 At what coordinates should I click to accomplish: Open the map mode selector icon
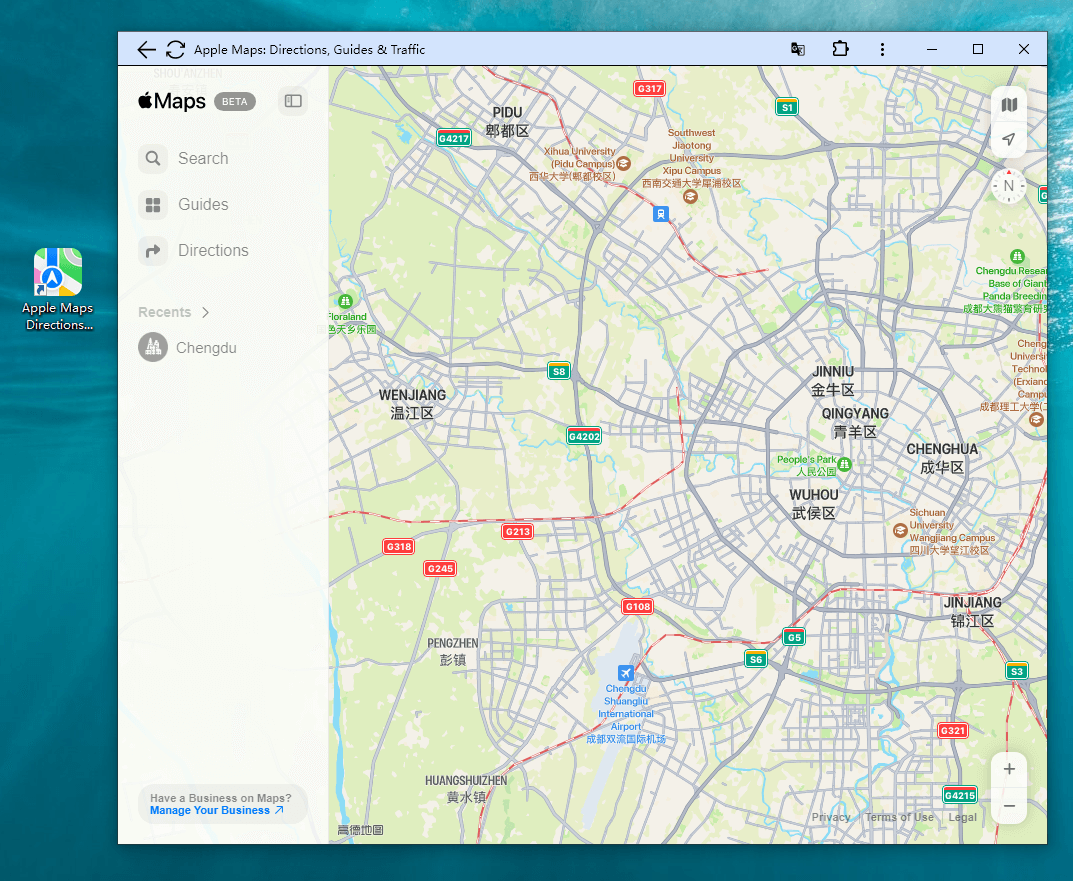pyautogui.click(x=1009, y=105)
